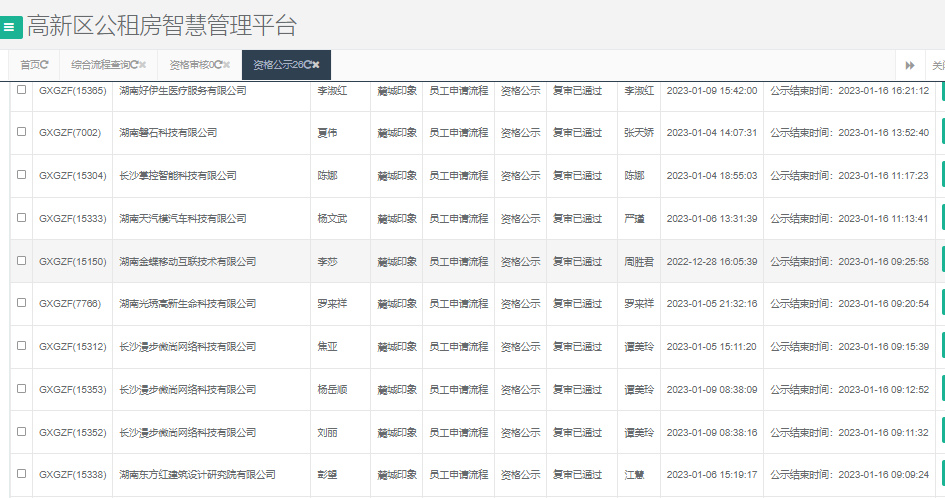This screenshot has width=945, height=498.
Task: Click handler name 江慧
Action: [x=634, y=475]
